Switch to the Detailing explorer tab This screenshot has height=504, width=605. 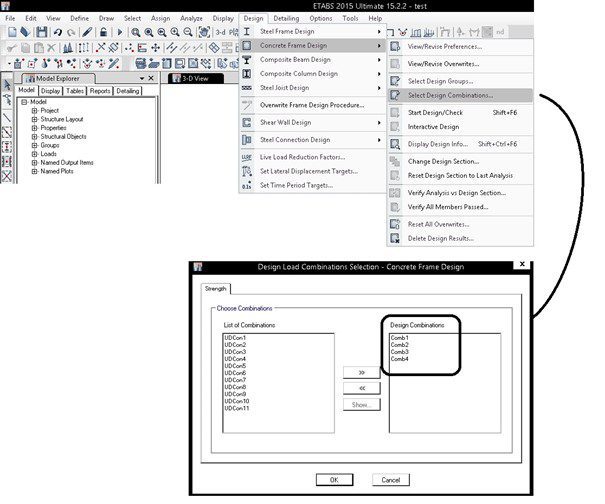point(128,91)
